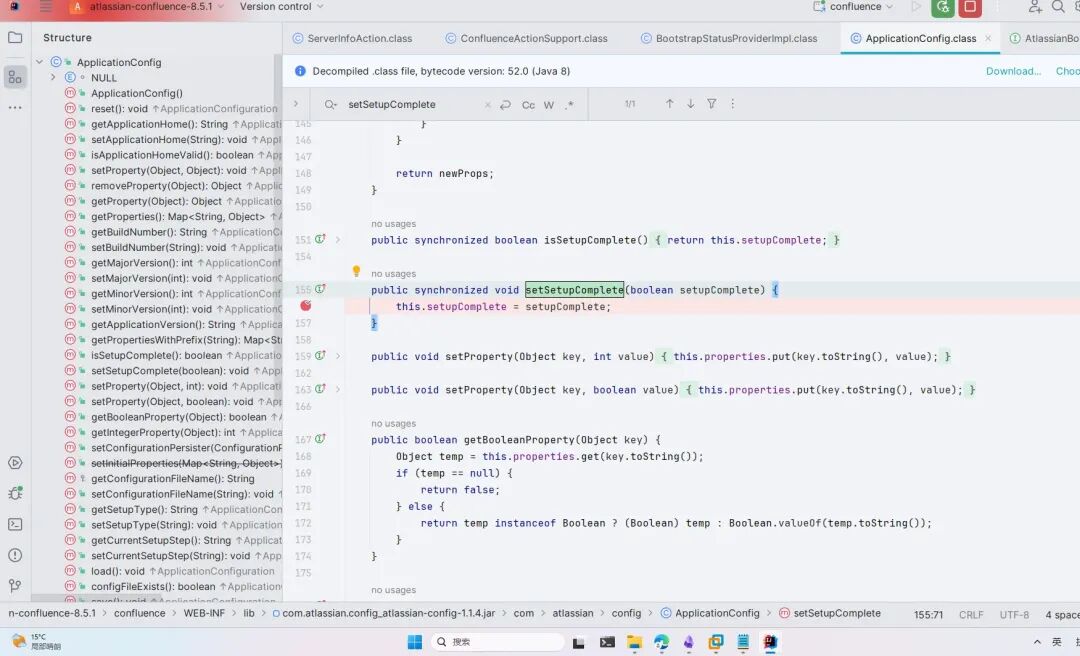Screen dimensions: 1080x656
Task: Switch to BootstrapStatusProviderImpl.class tab
Action: coord(729,39)
